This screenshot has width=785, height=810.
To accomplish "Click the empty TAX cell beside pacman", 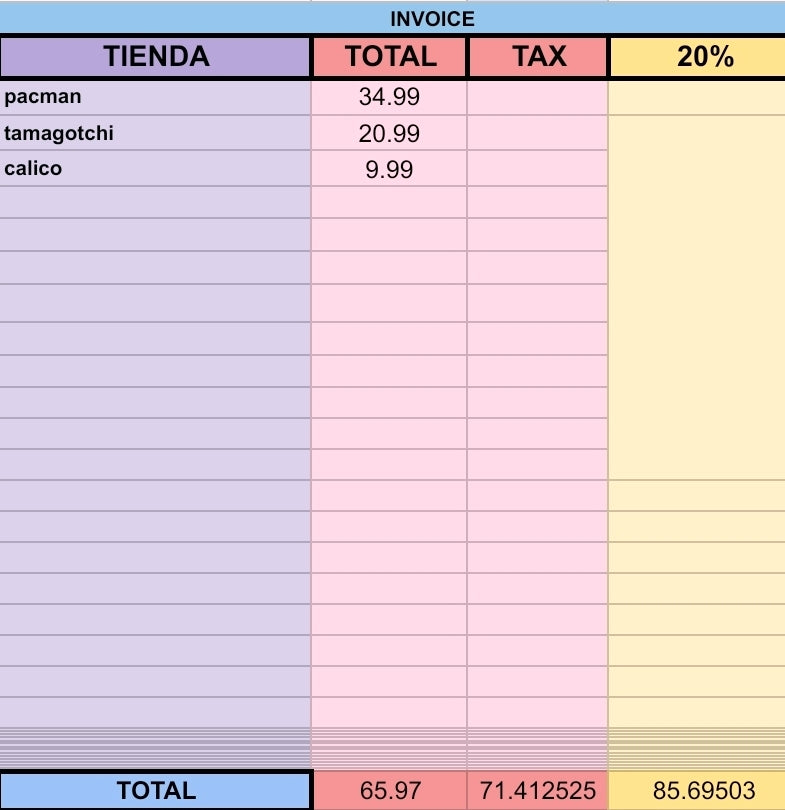I will [x=538, y=97].
